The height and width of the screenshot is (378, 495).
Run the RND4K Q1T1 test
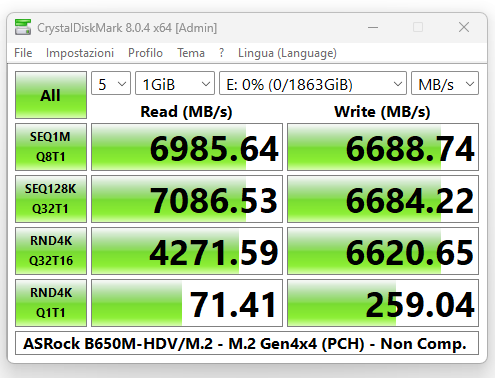click(x=51, y=303)
